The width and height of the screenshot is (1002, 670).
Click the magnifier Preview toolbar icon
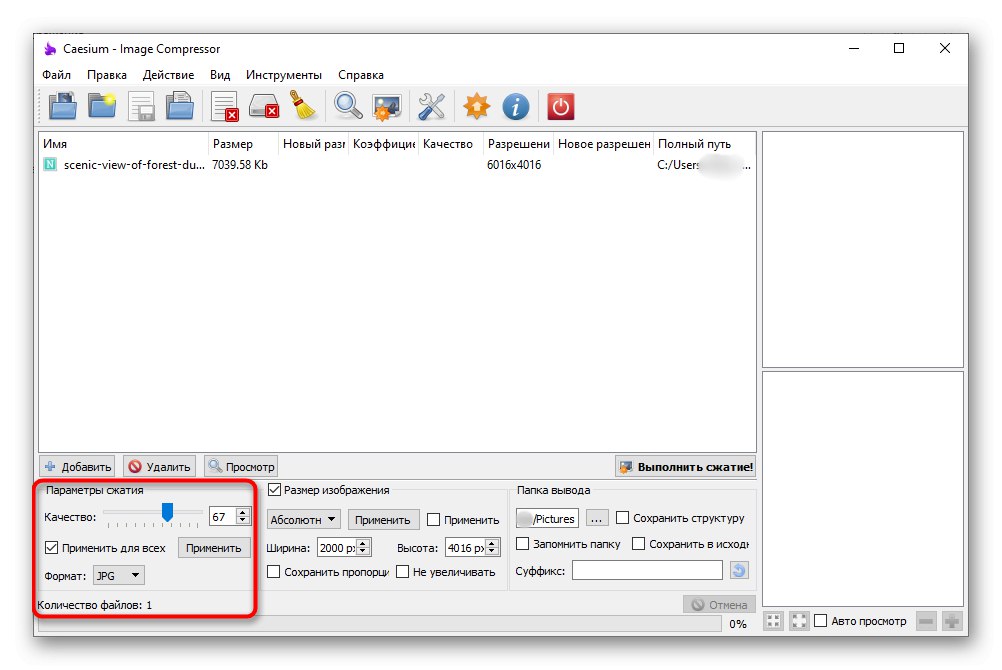point(348,106)
